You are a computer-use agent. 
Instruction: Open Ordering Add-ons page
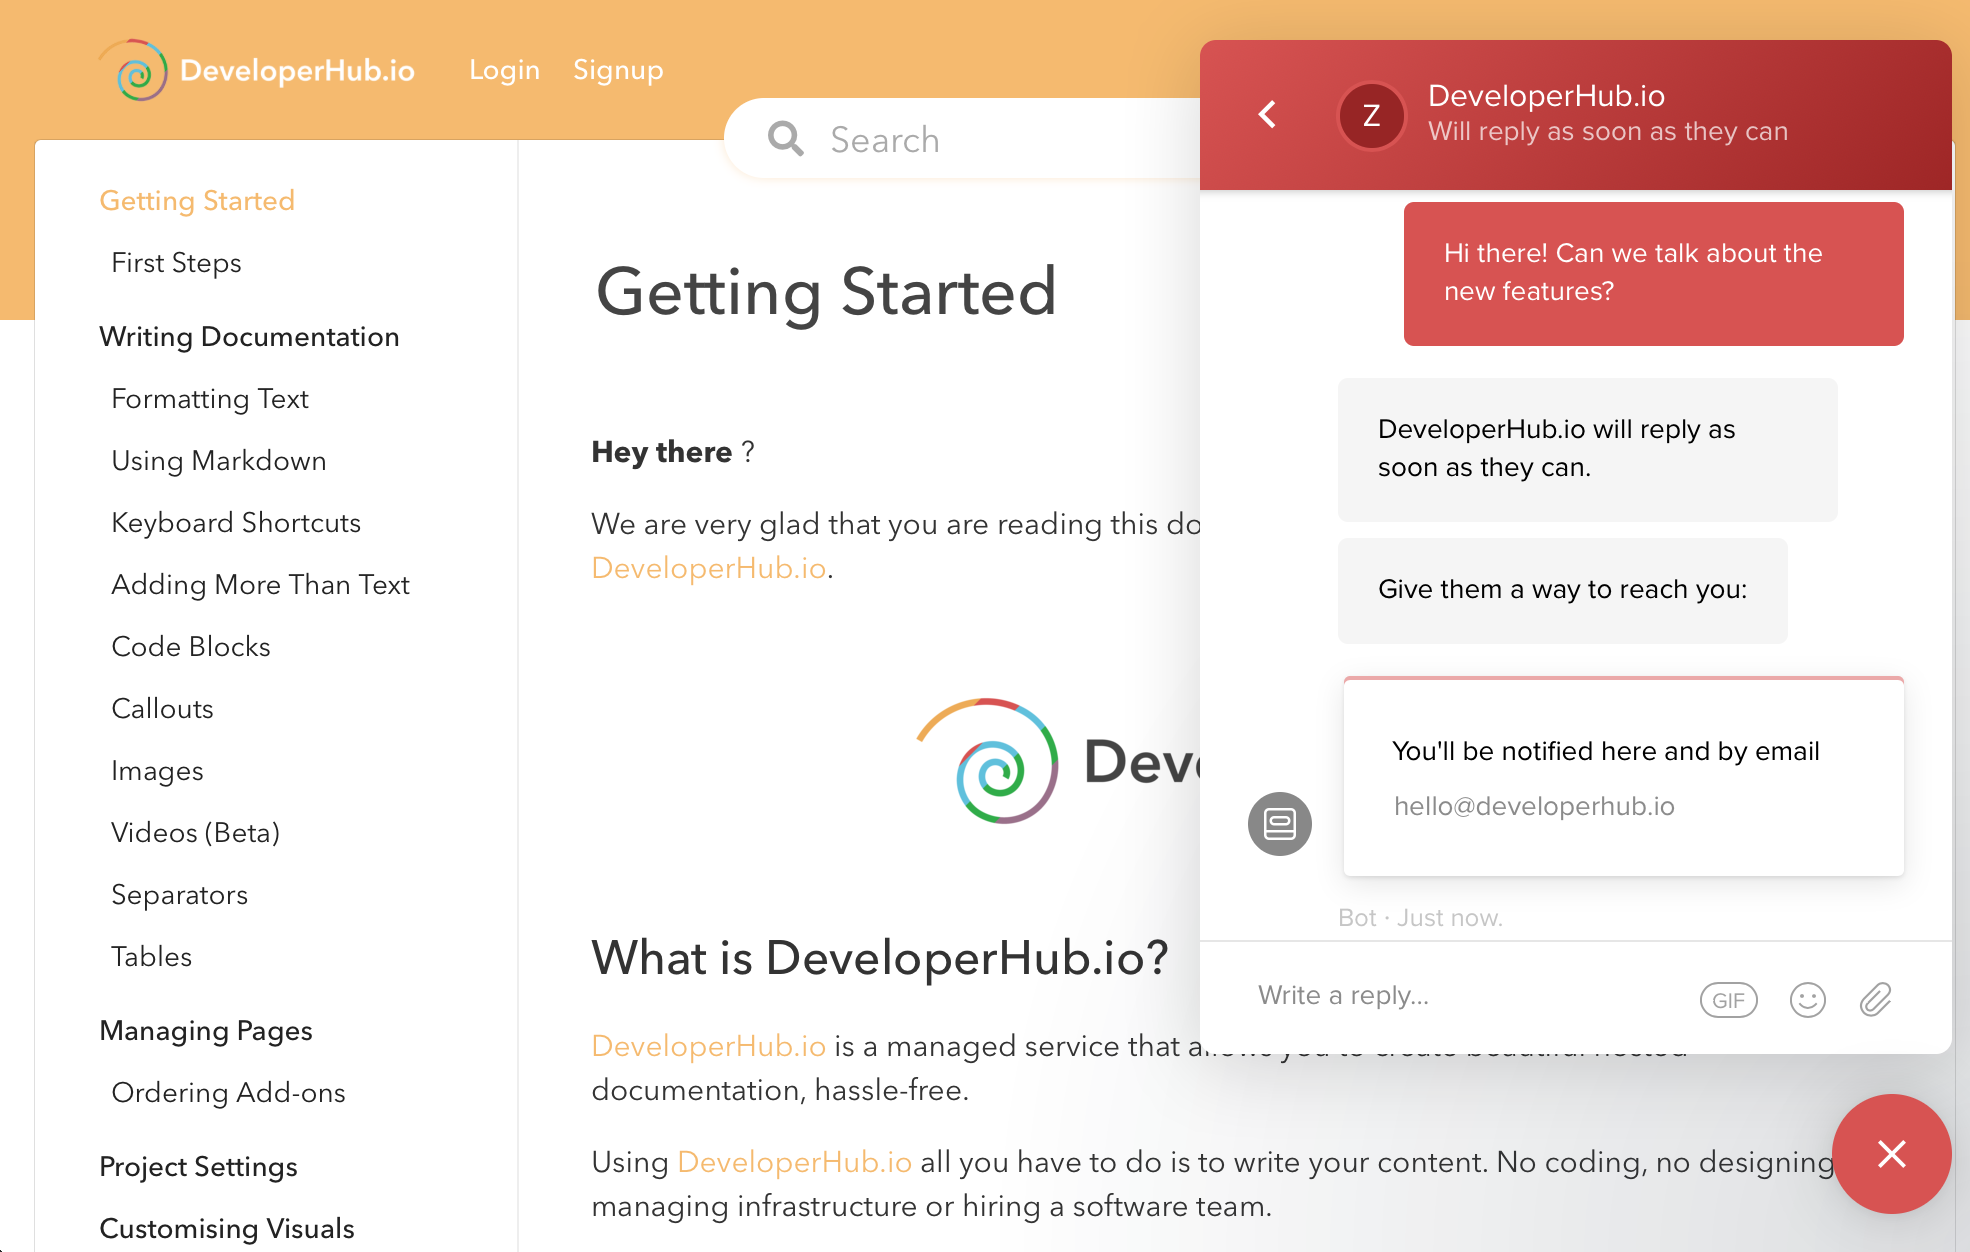click(228, 1092)
